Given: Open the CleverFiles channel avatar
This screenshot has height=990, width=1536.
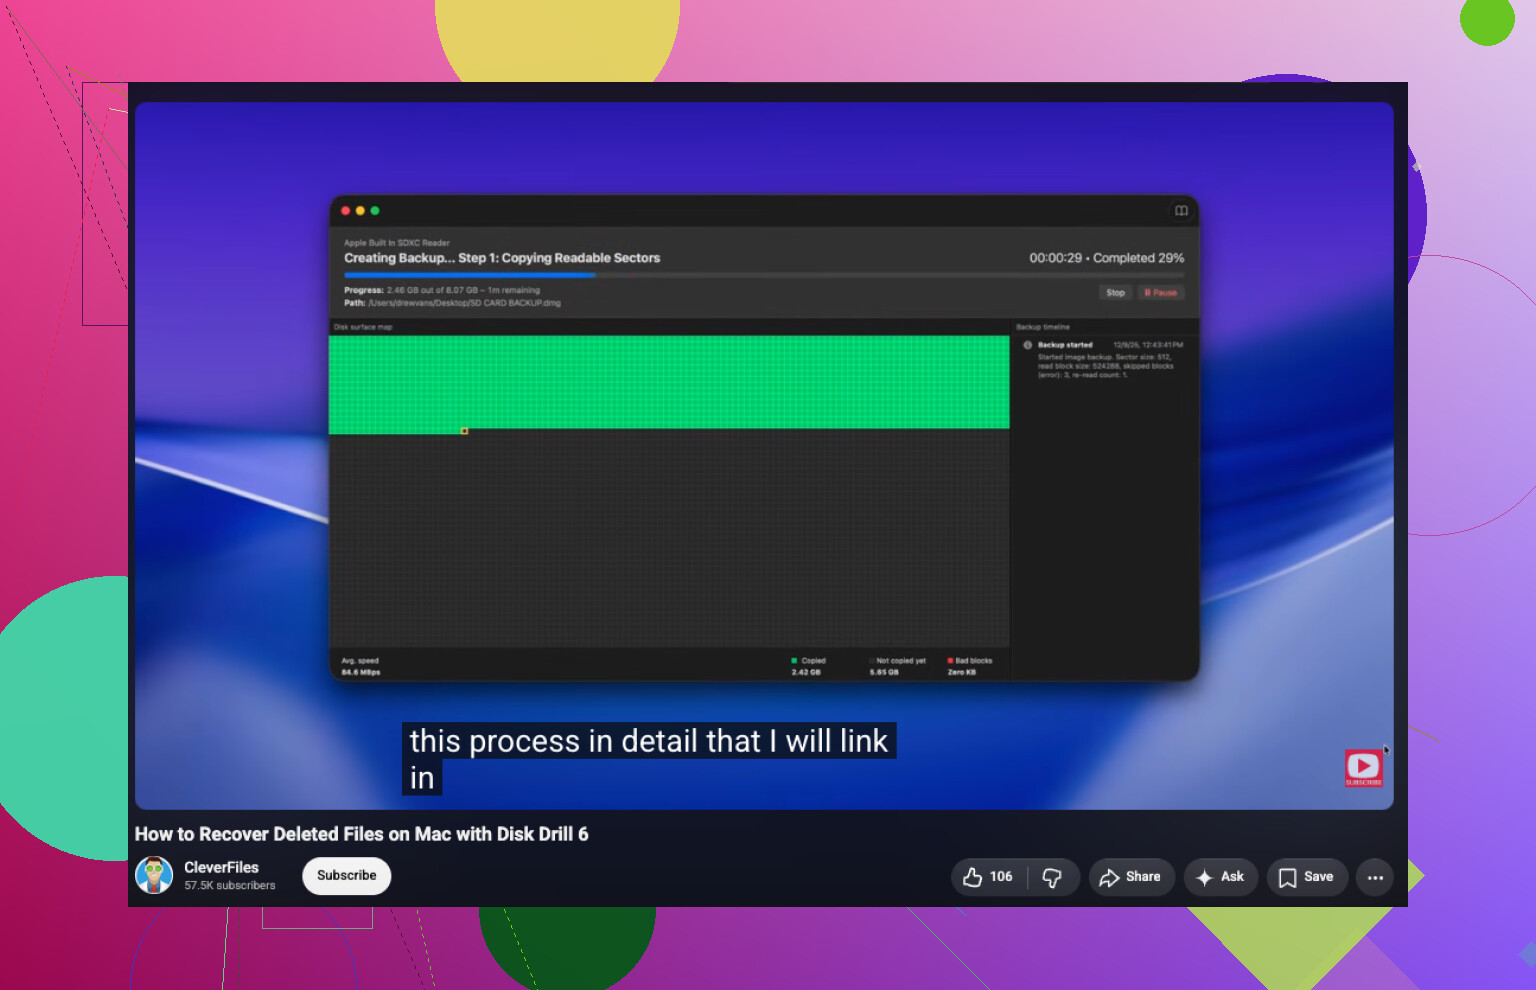Looking at the screenshot, I should coord(154,875).
